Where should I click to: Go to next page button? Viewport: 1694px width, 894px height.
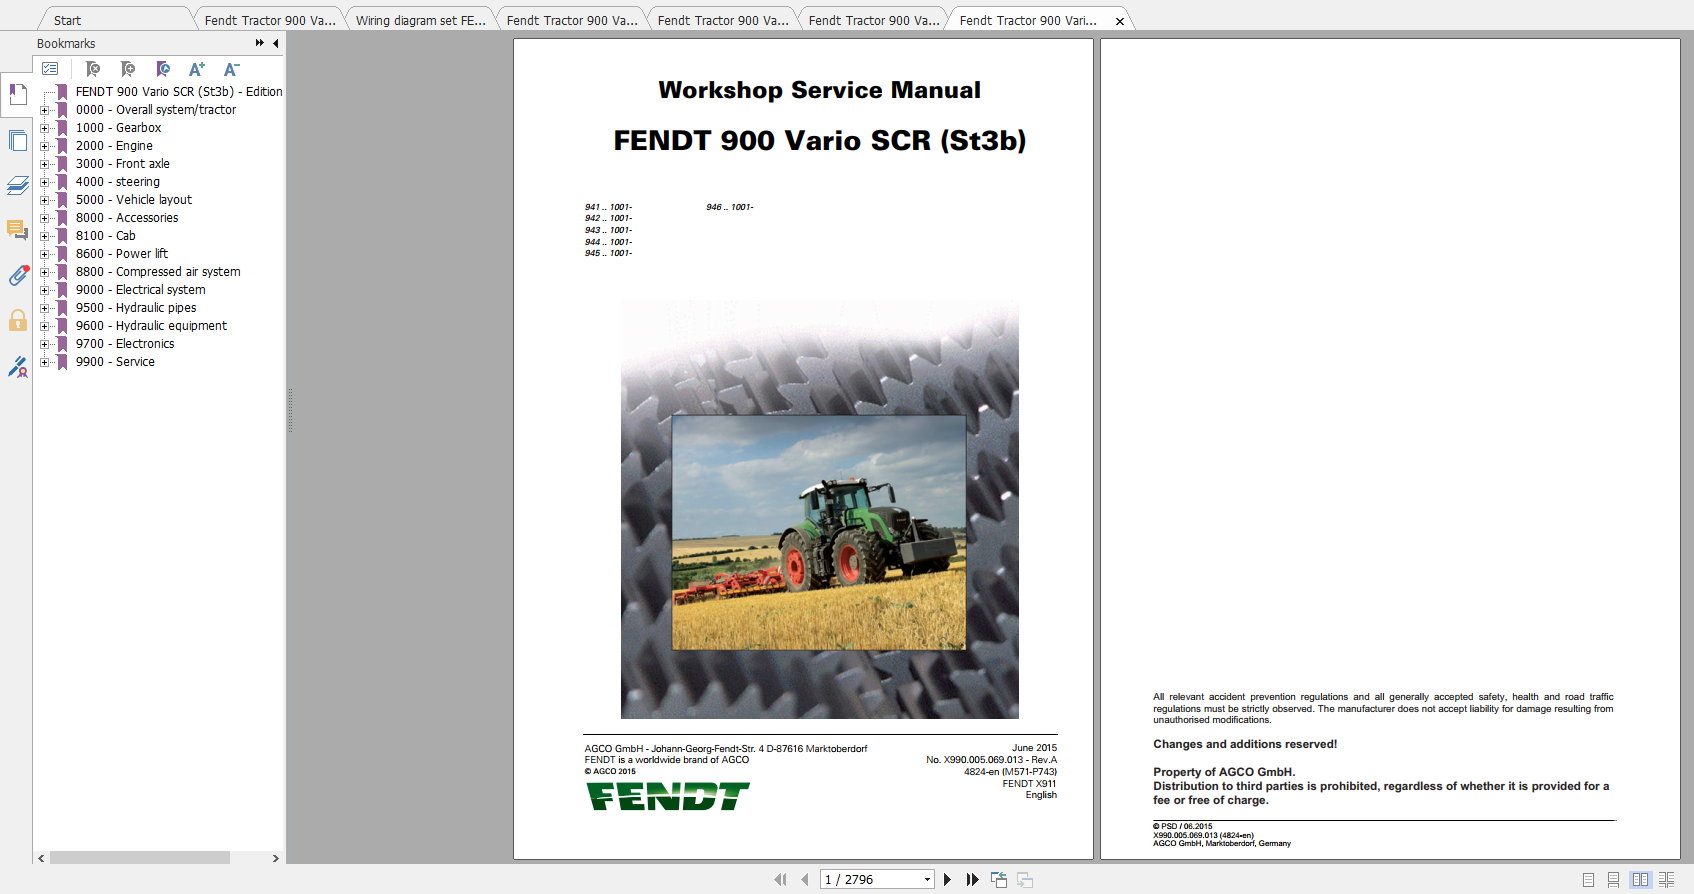[x=947, y=879]
